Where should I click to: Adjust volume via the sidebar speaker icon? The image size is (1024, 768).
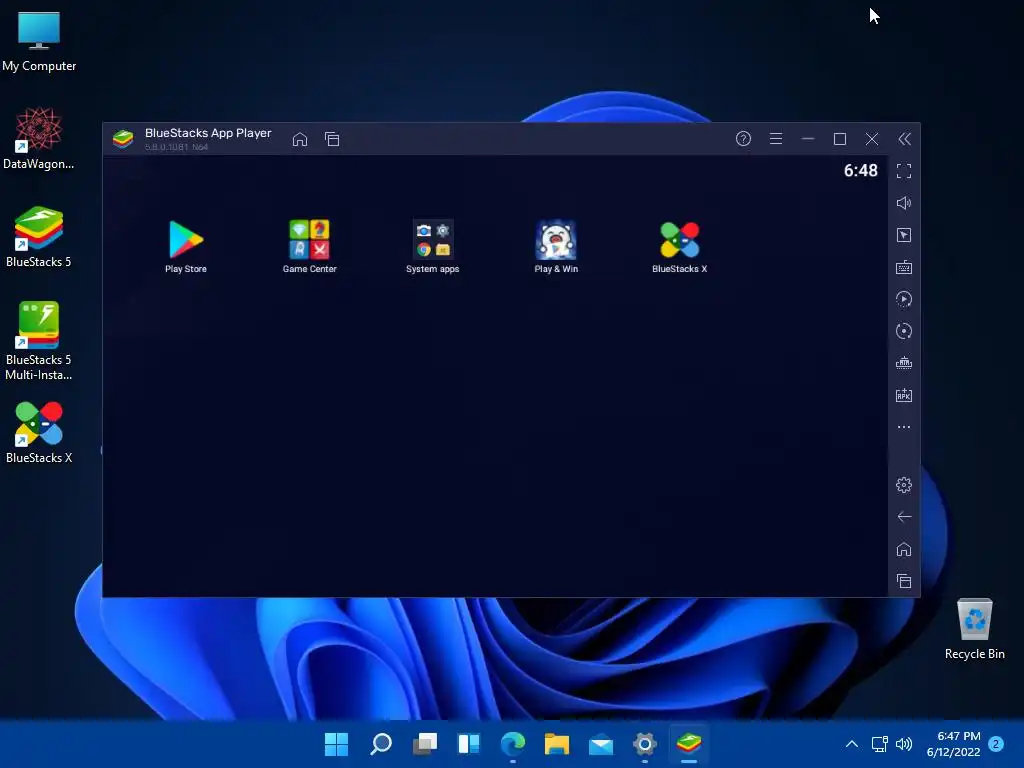(904, 203)
